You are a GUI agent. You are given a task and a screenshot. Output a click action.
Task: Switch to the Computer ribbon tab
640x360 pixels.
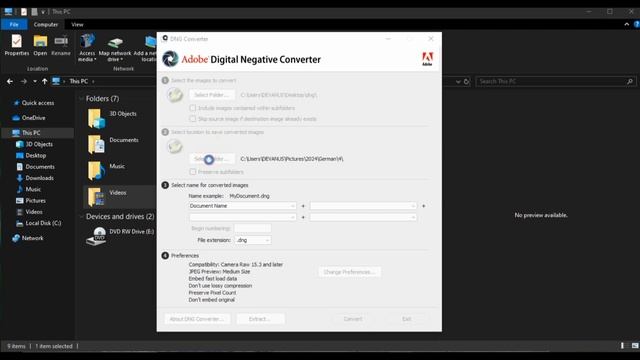point(46,24)
